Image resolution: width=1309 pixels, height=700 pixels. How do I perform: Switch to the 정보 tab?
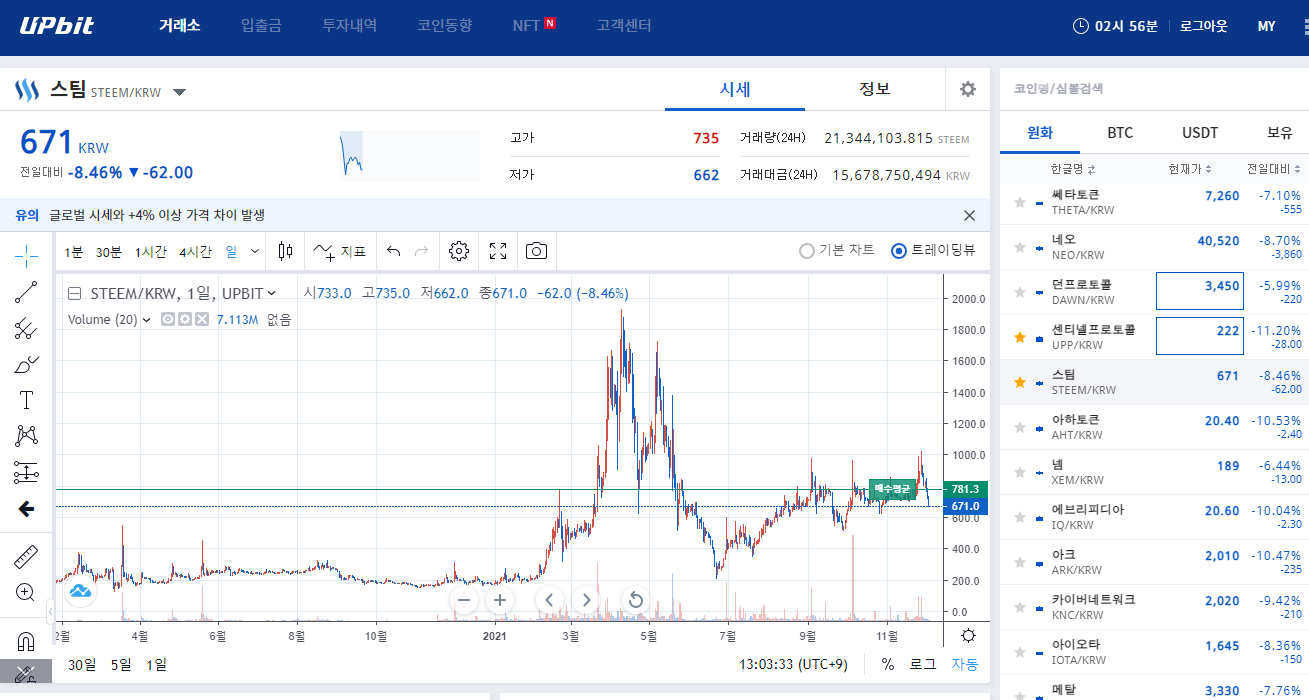click(x=875, y=89)
